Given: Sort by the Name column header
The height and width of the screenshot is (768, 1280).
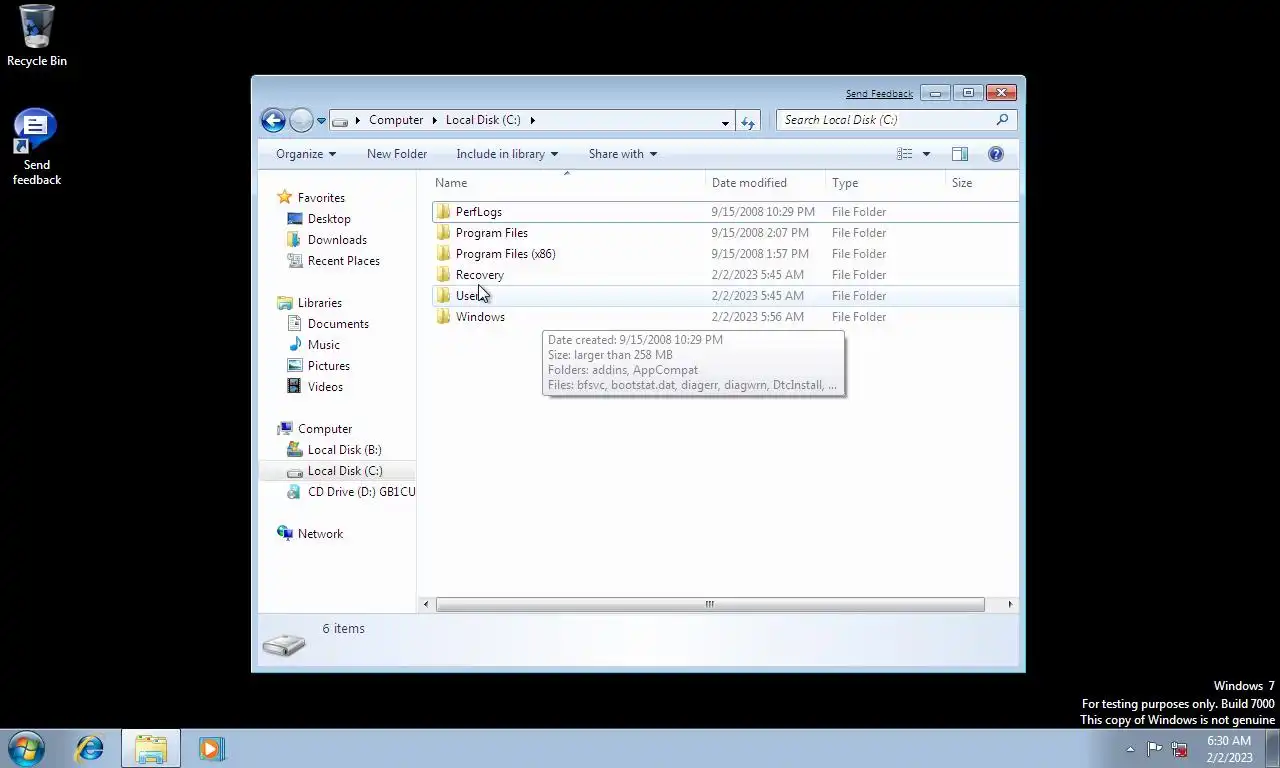Looking at the screenshot, I should point(568,183).
